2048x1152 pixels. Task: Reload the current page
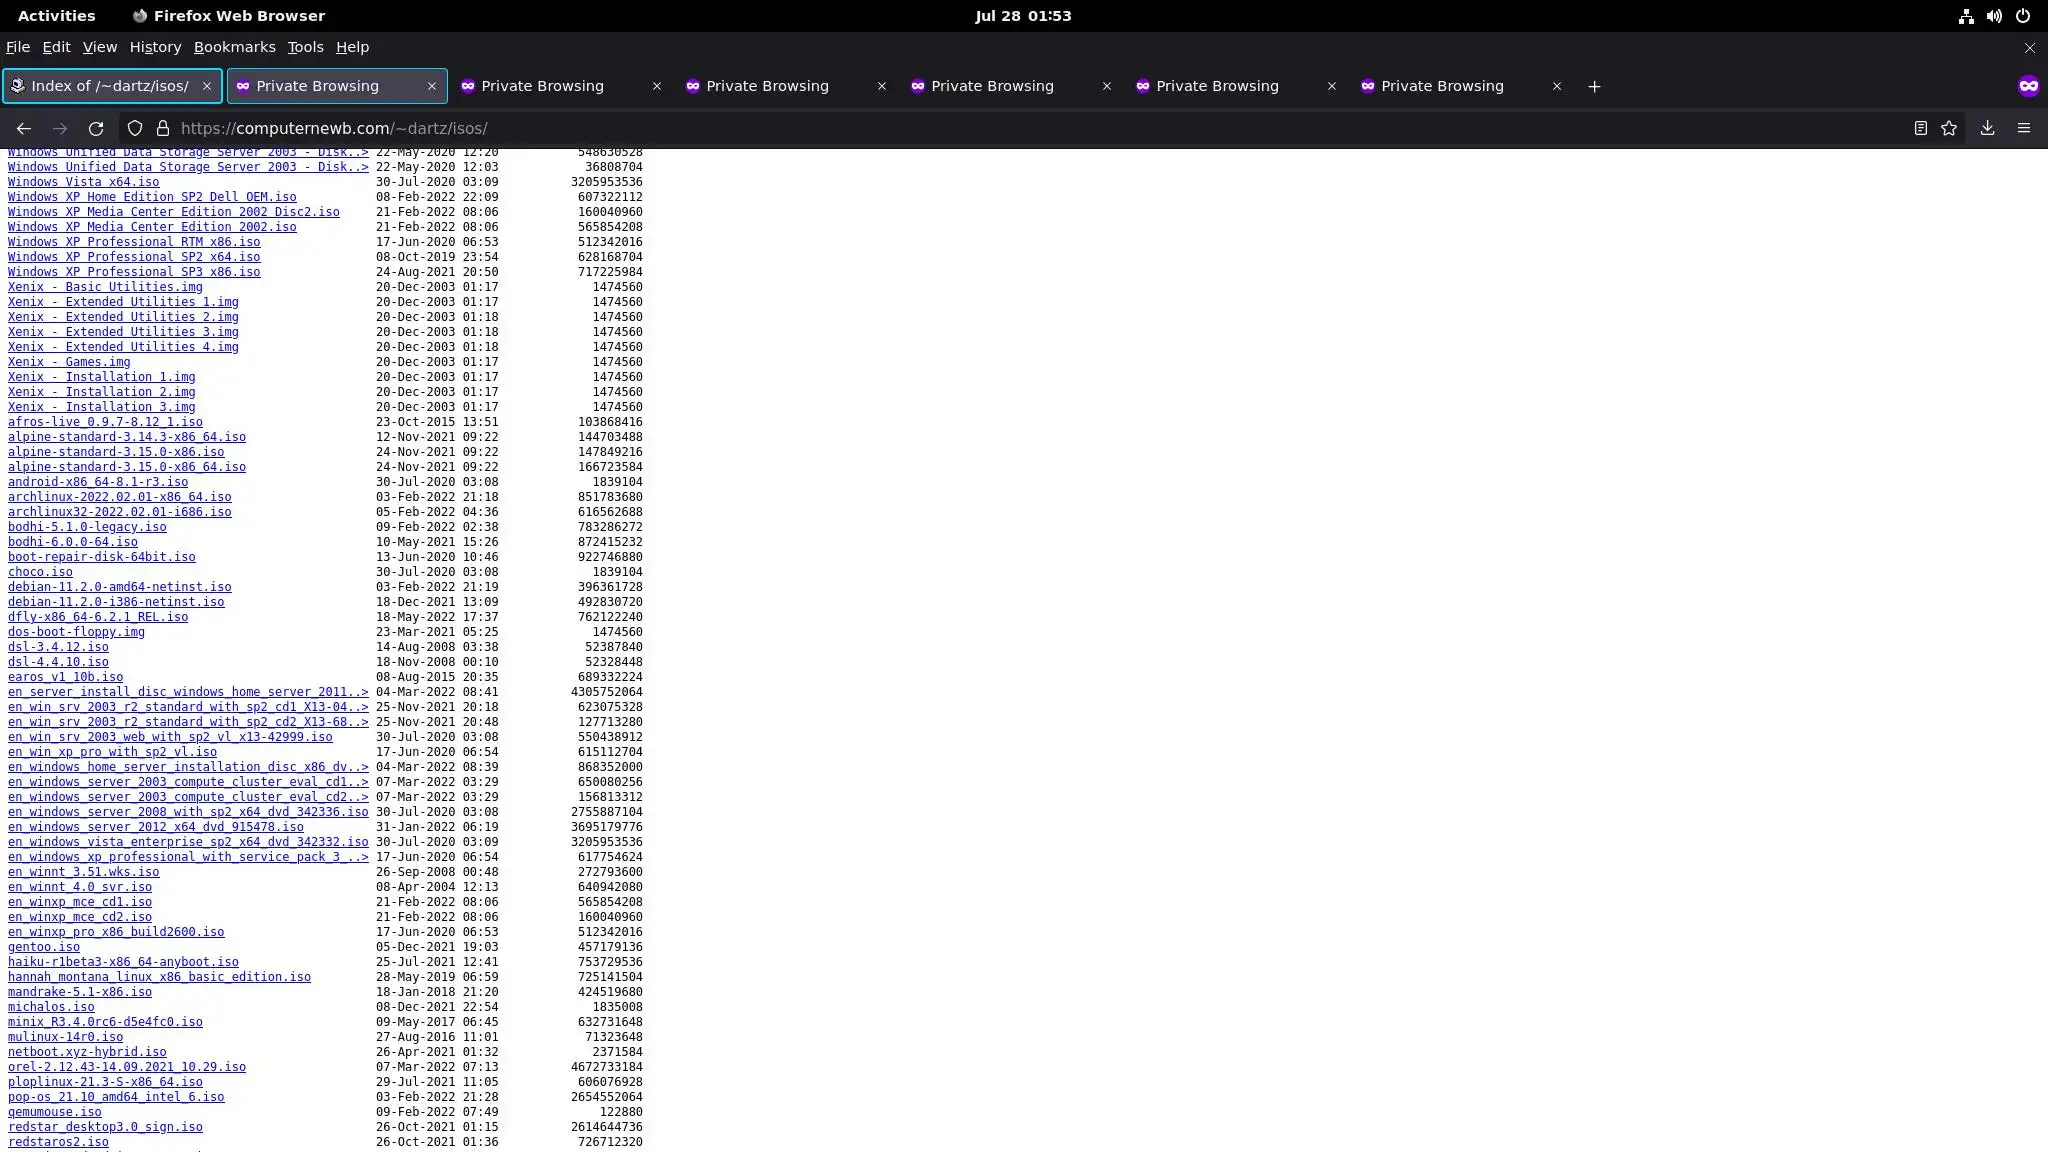tap(96, 128)
